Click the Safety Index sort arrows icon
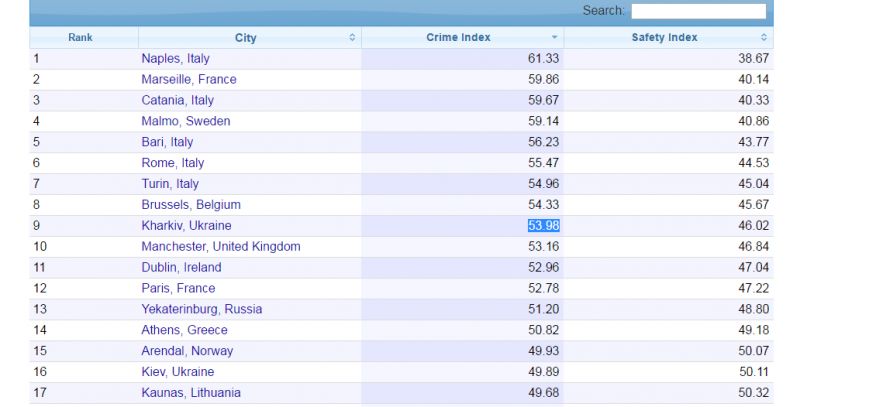 (x=764, y=38)
